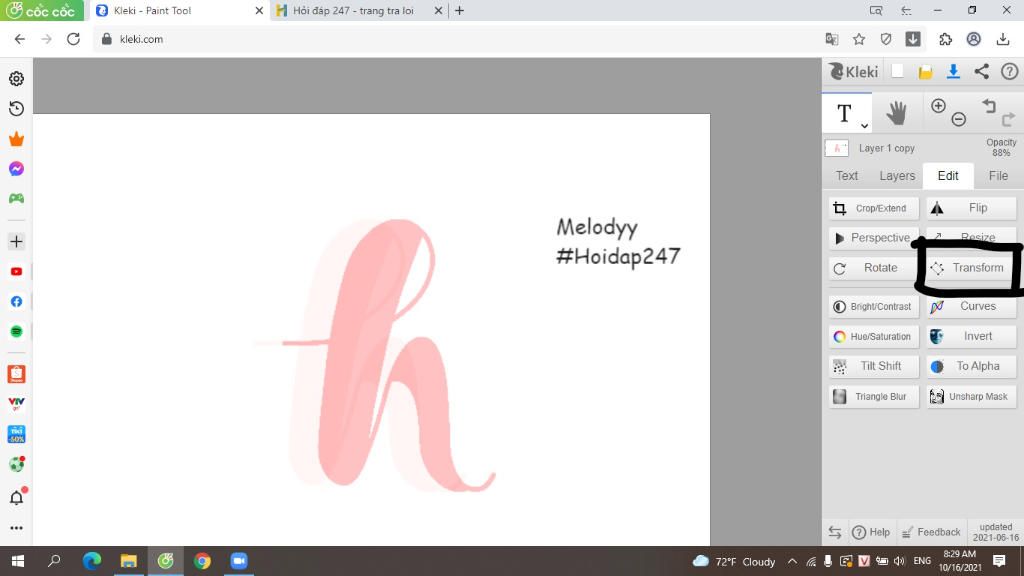The height and width of the screenshot is (576, 1024).
Task: Click the Kleki logo
Action: (x=854, y=71)
